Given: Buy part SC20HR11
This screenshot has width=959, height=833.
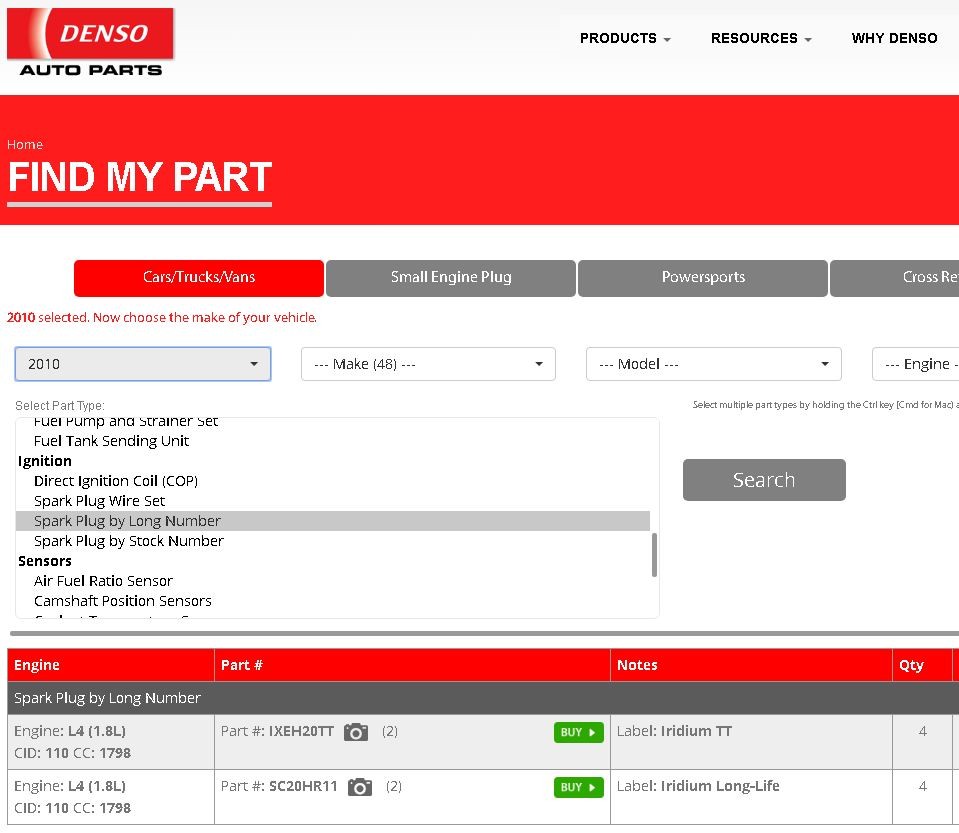Looking at the screenshot, I should [x=579, y=787].
